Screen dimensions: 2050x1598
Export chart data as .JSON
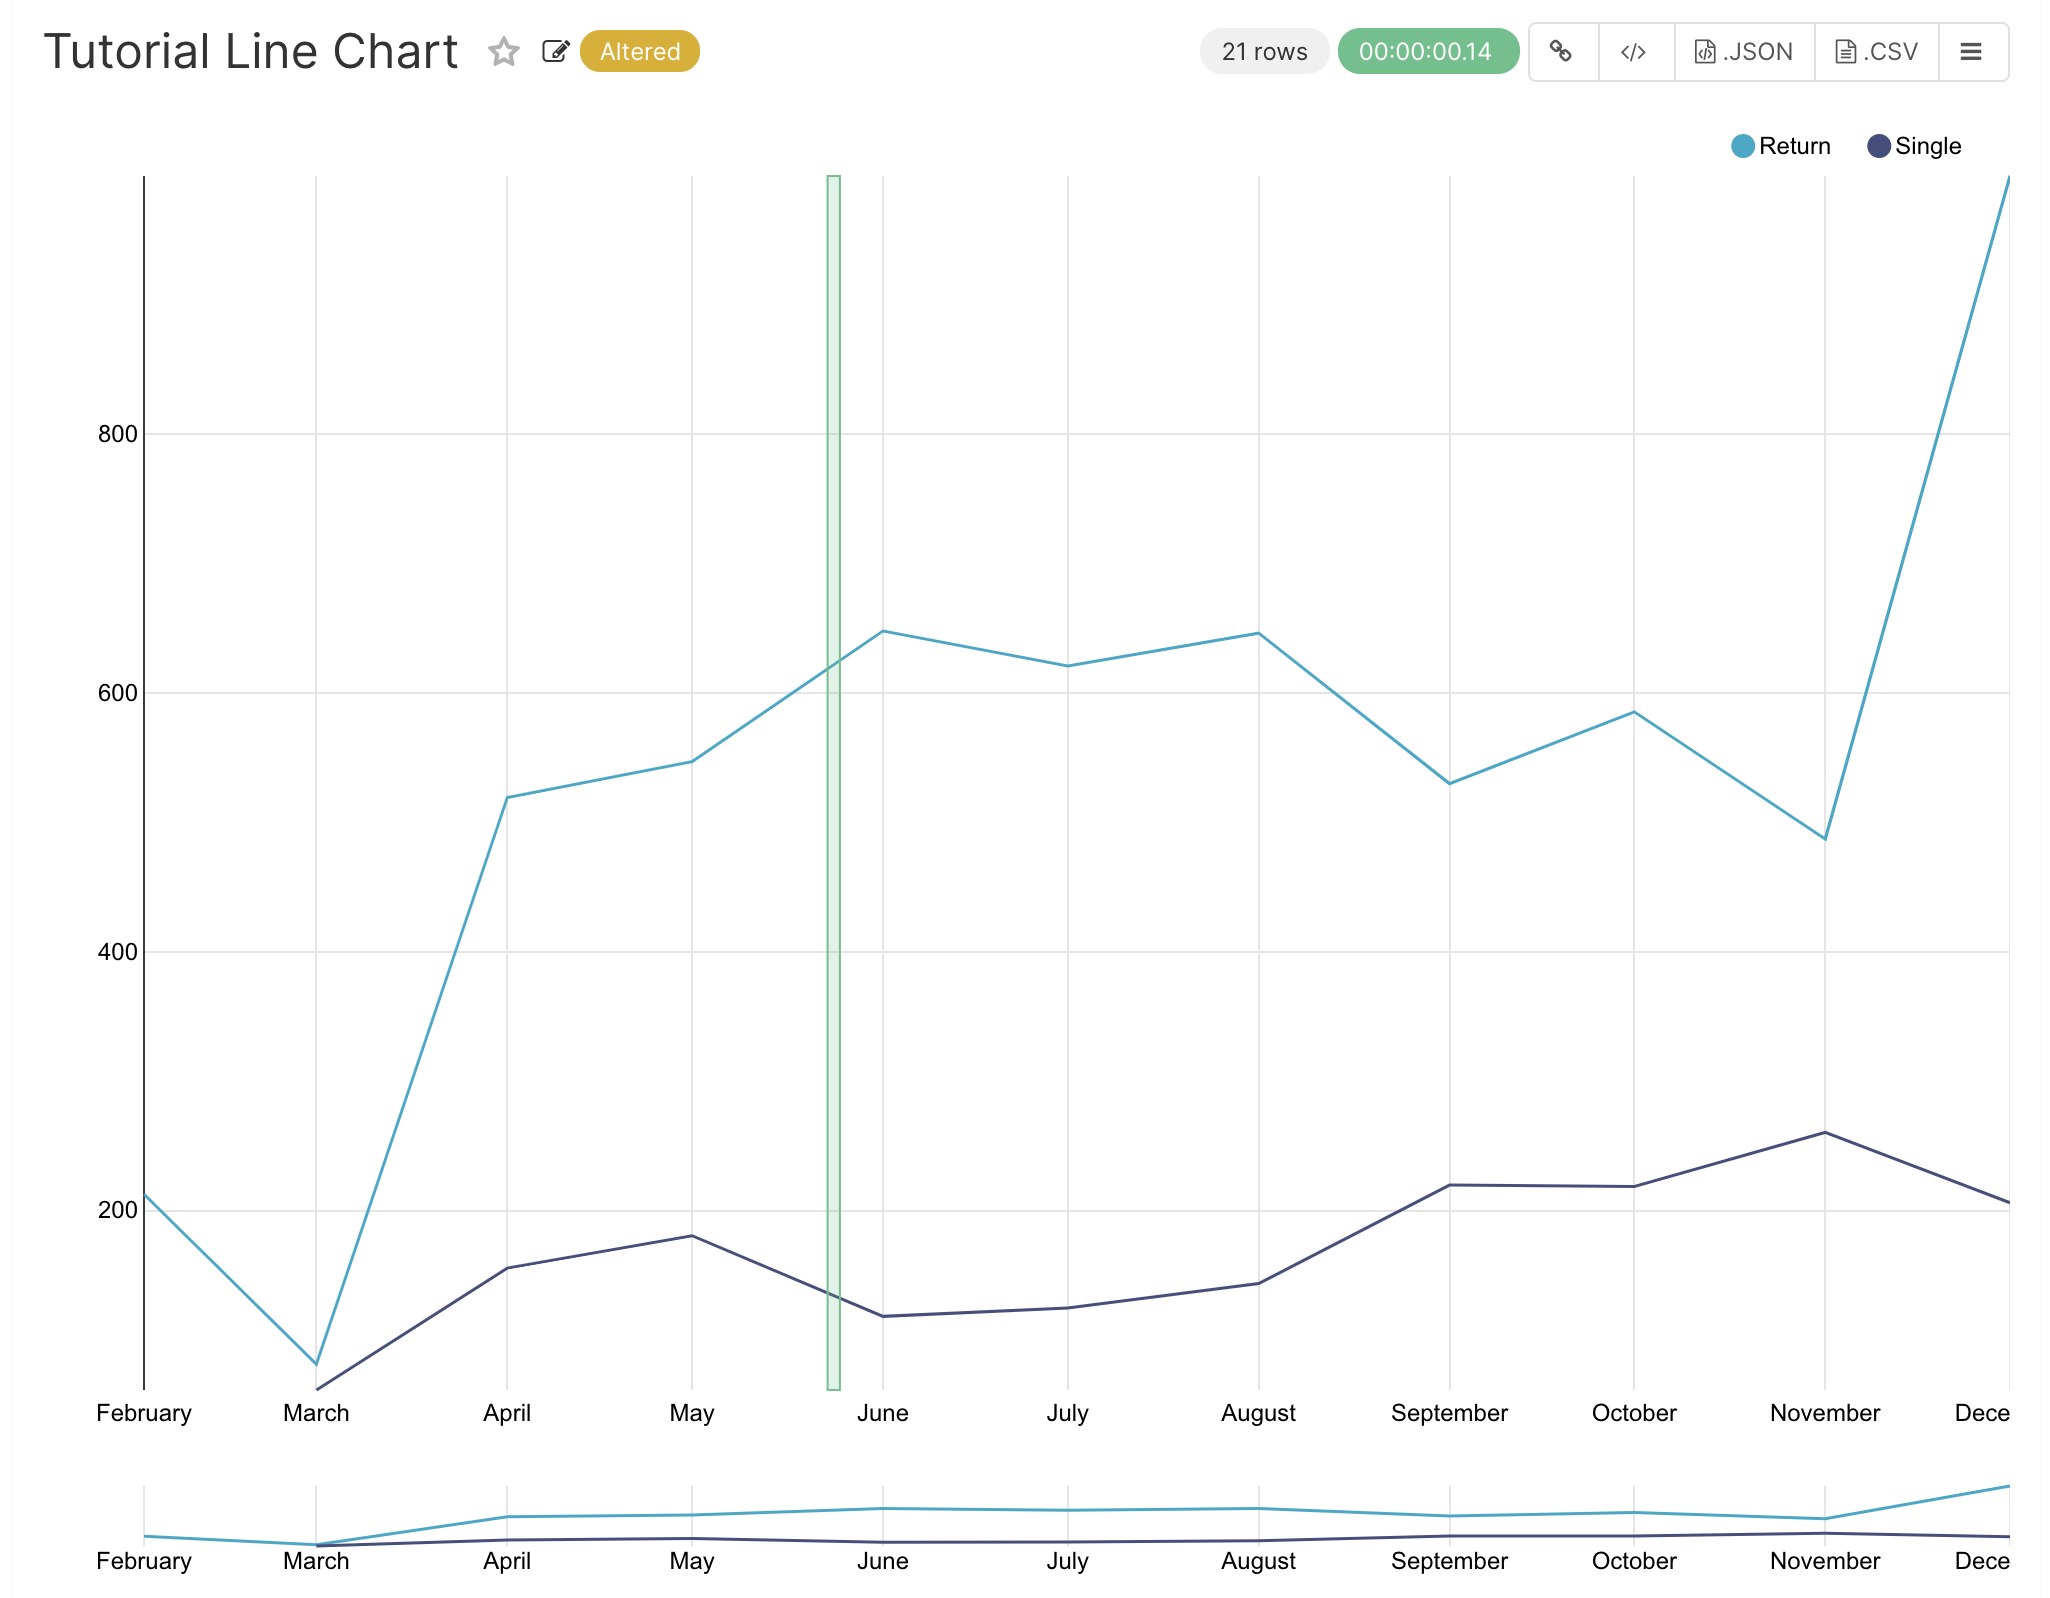(1744, 51)
